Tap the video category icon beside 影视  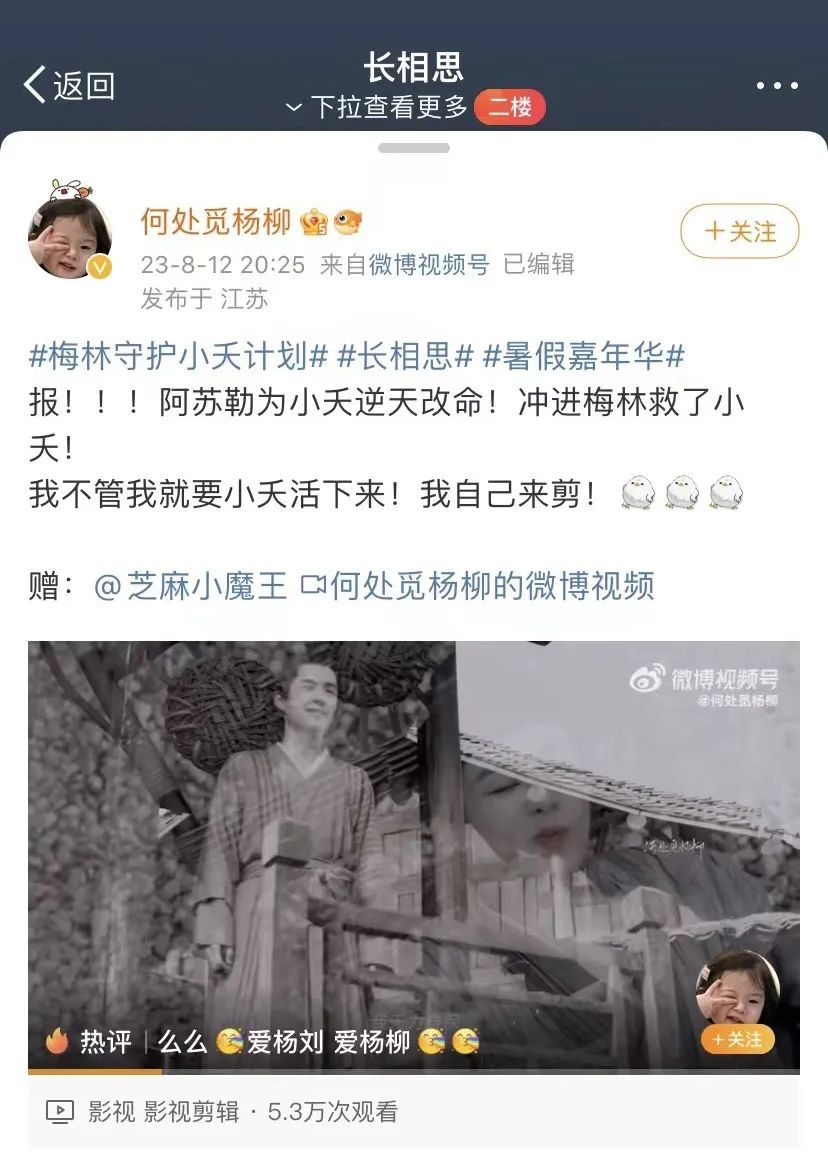(x=60, y=1111)
